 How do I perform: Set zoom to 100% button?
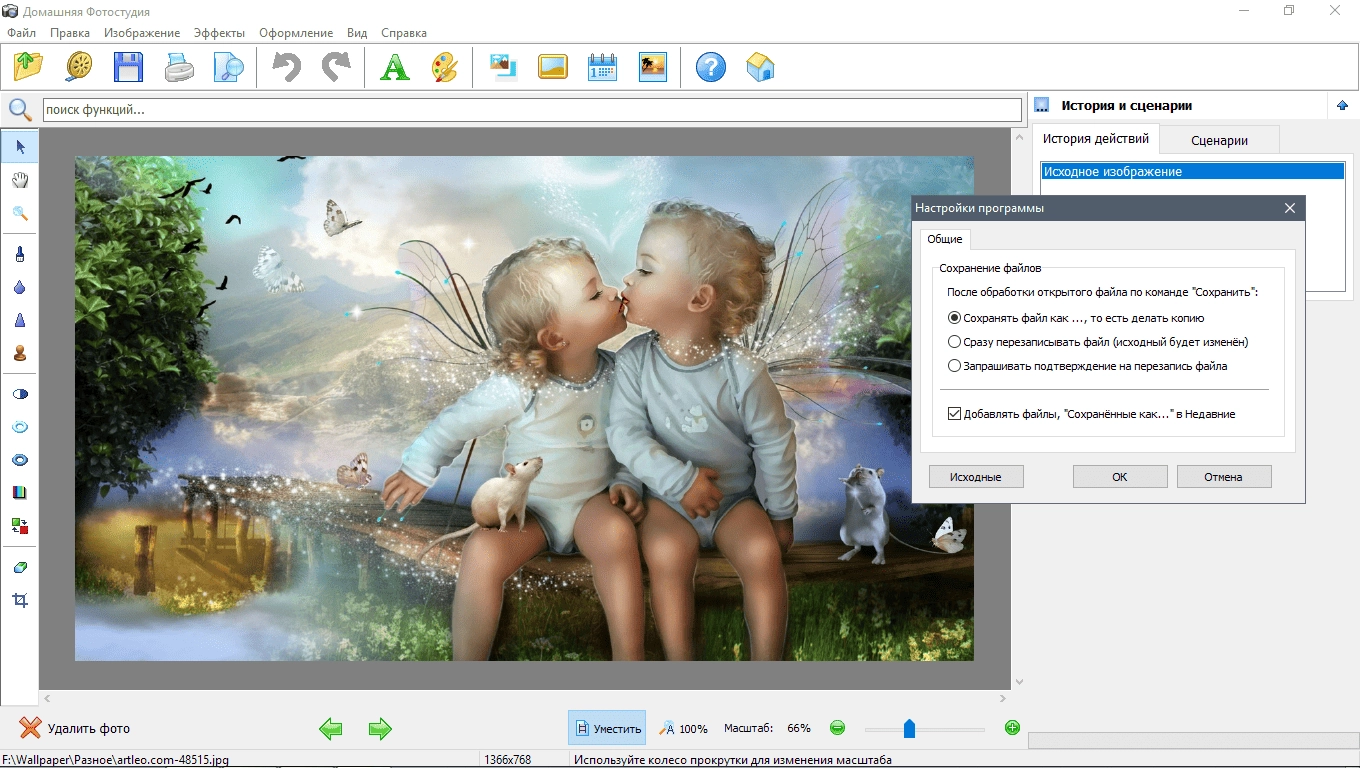[683, 729]
